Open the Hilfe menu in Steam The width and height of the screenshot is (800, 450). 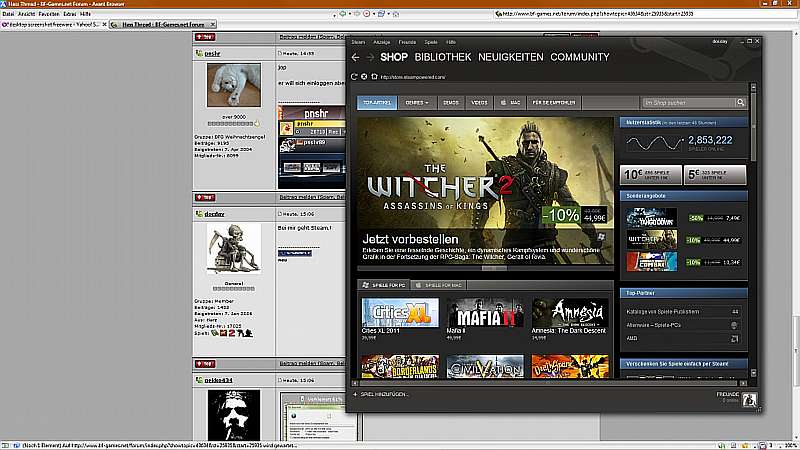451,42
